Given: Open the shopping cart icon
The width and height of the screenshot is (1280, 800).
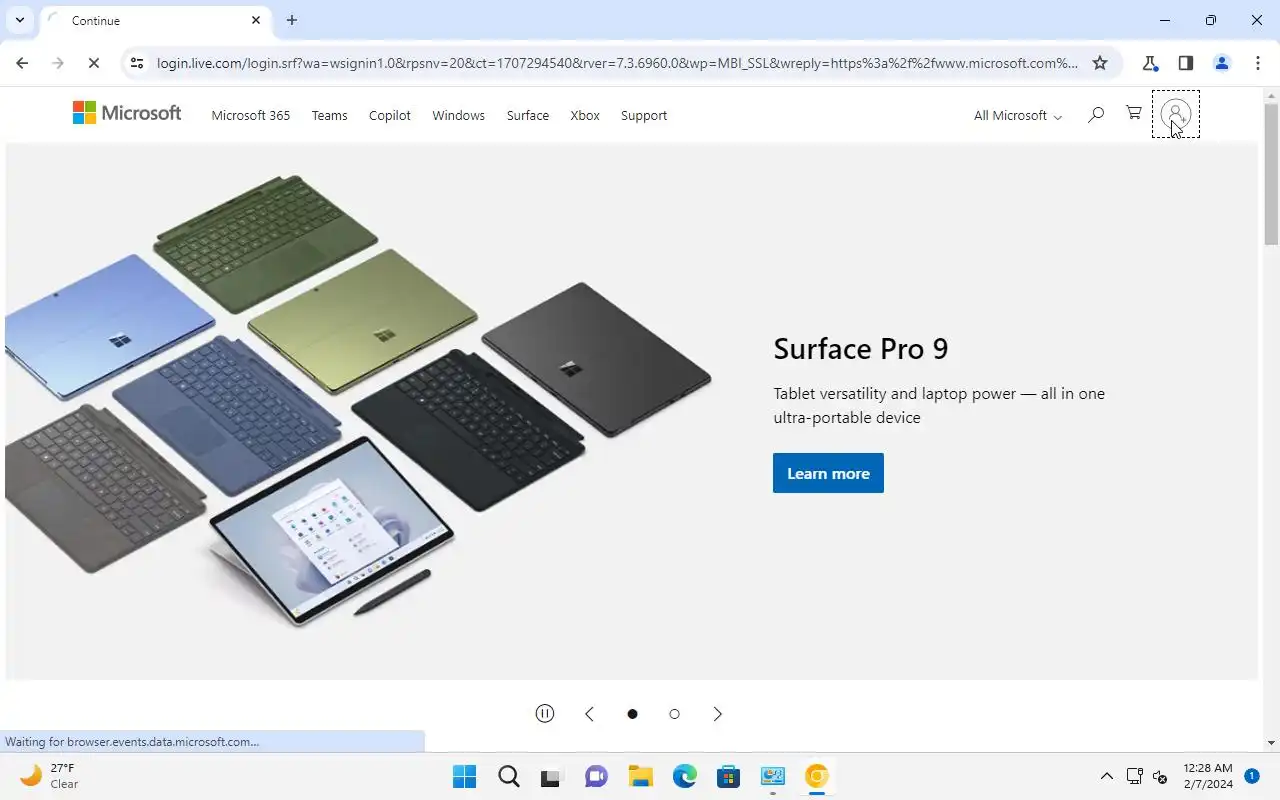Looking at the screenshot, I should click(1133, 113).
